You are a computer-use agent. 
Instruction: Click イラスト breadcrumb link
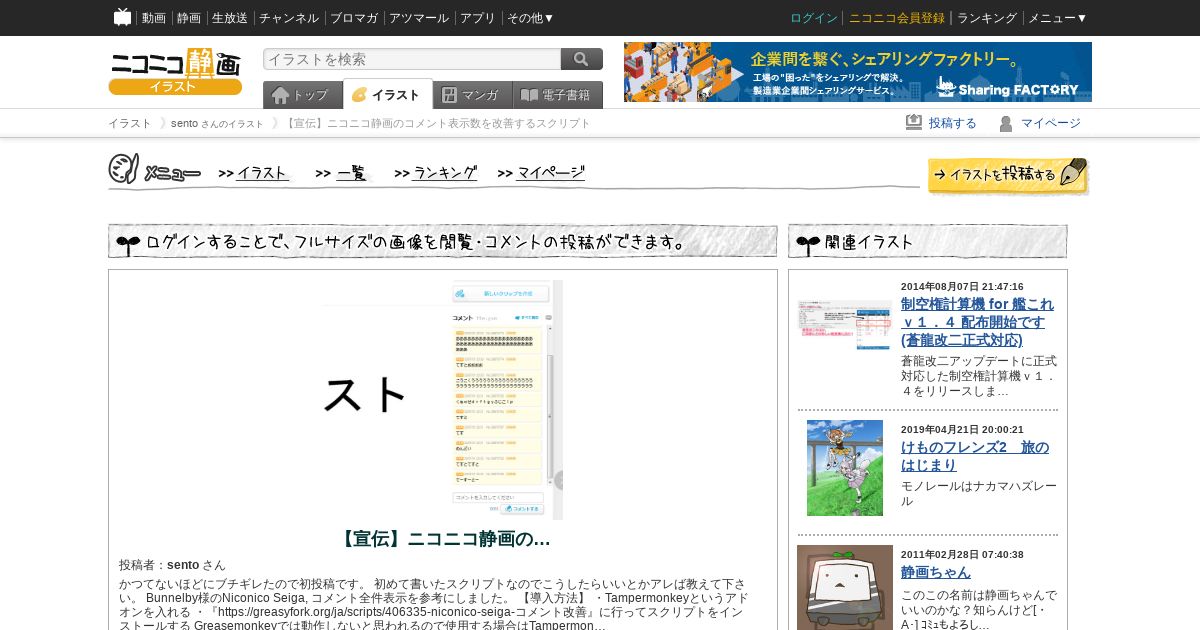130,123
